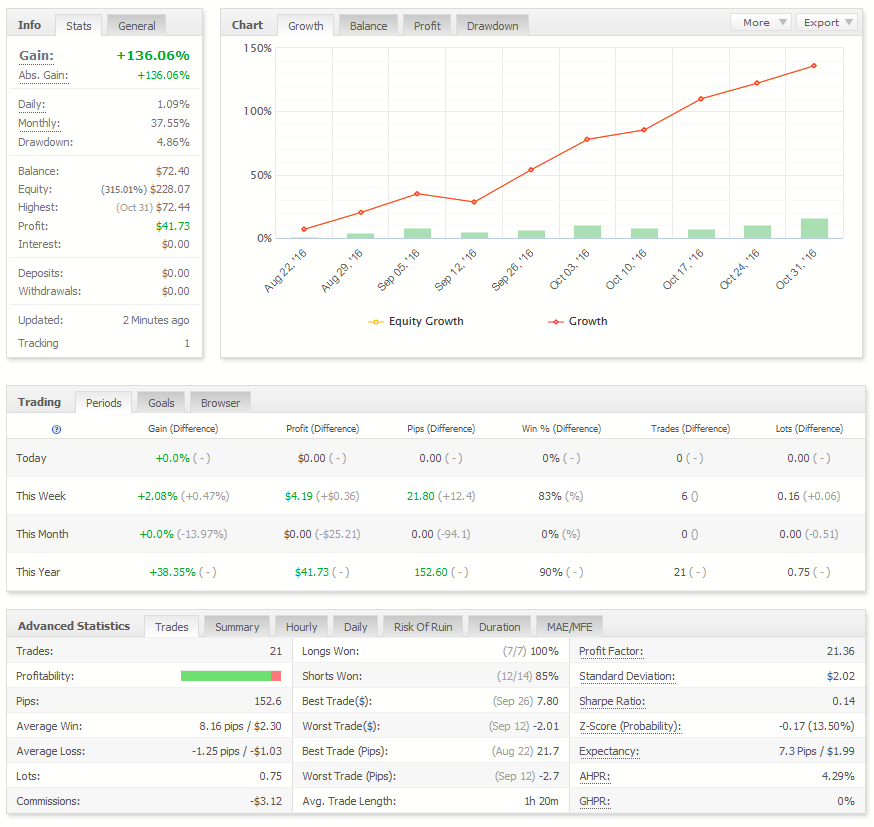This screenshot has height=827, width=874.
Task: Open the Summary statistics tab
Action: [237, 626]
